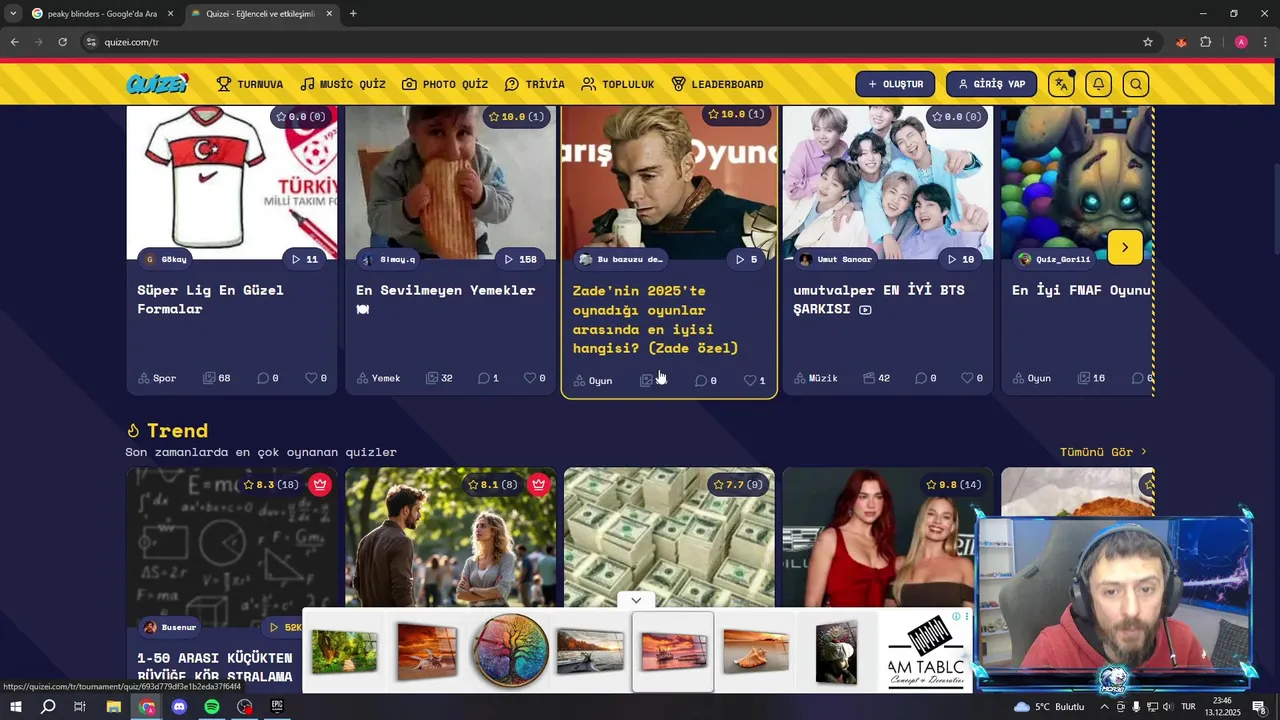The height and width of the screenshot is (720, 1280).
Task: Click the 9.8 (14) rating badge
Action: click(954, 485)
